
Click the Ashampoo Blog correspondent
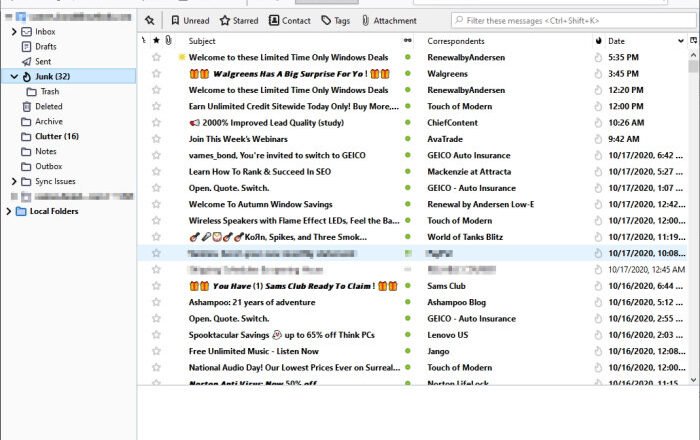pos(456,302)
